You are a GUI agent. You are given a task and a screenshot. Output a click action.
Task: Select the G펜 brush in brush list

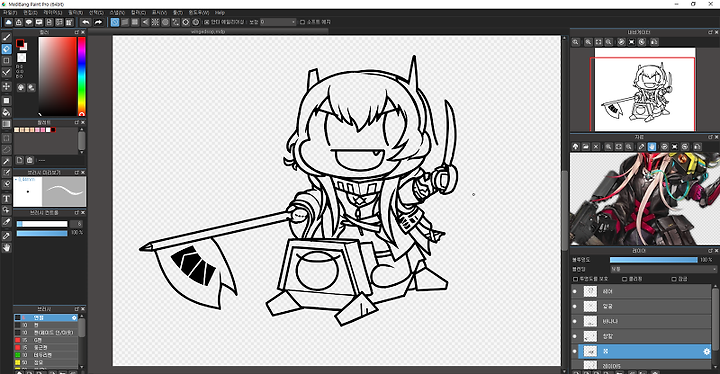tap(46, 340)
